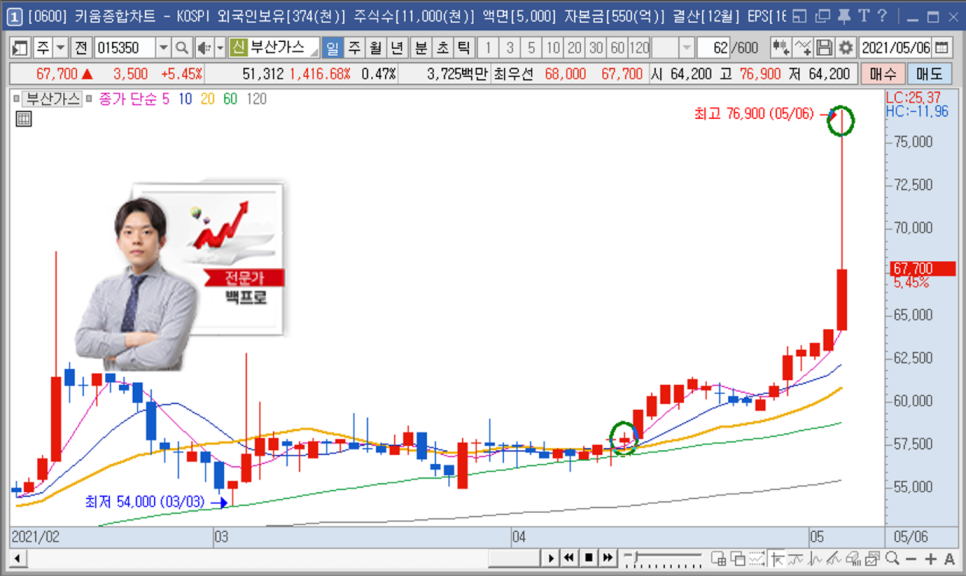The height and width of the screenshot is (576, 966).
Task: Click the eraser tool icon in bottom toolbar
Action: (x=853, y=558)
